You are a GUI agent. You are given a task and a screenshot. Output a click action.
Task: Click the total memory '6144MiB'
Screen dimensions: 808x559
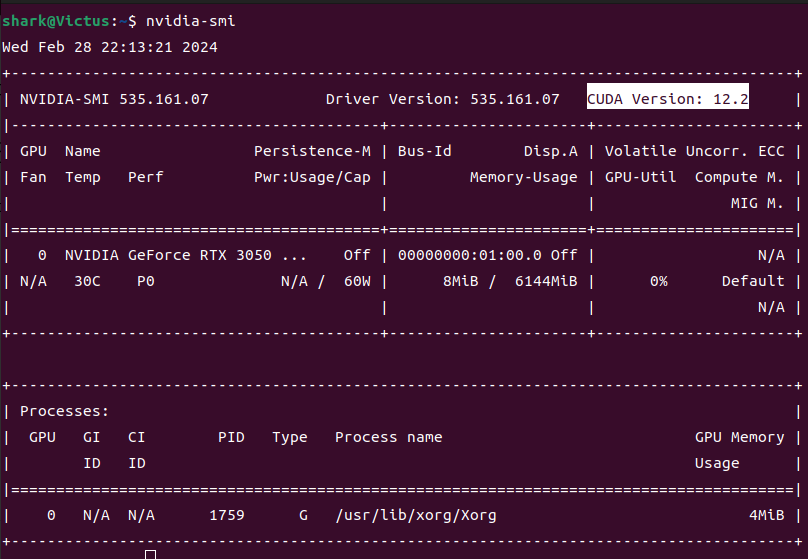(x=546, y=281)
